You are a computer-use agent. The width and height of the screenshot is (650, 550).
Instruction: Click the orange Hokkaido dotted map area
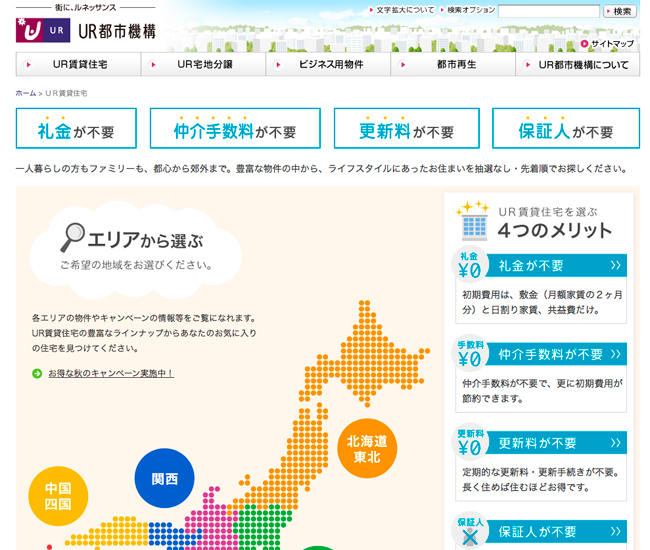(365, 356)
